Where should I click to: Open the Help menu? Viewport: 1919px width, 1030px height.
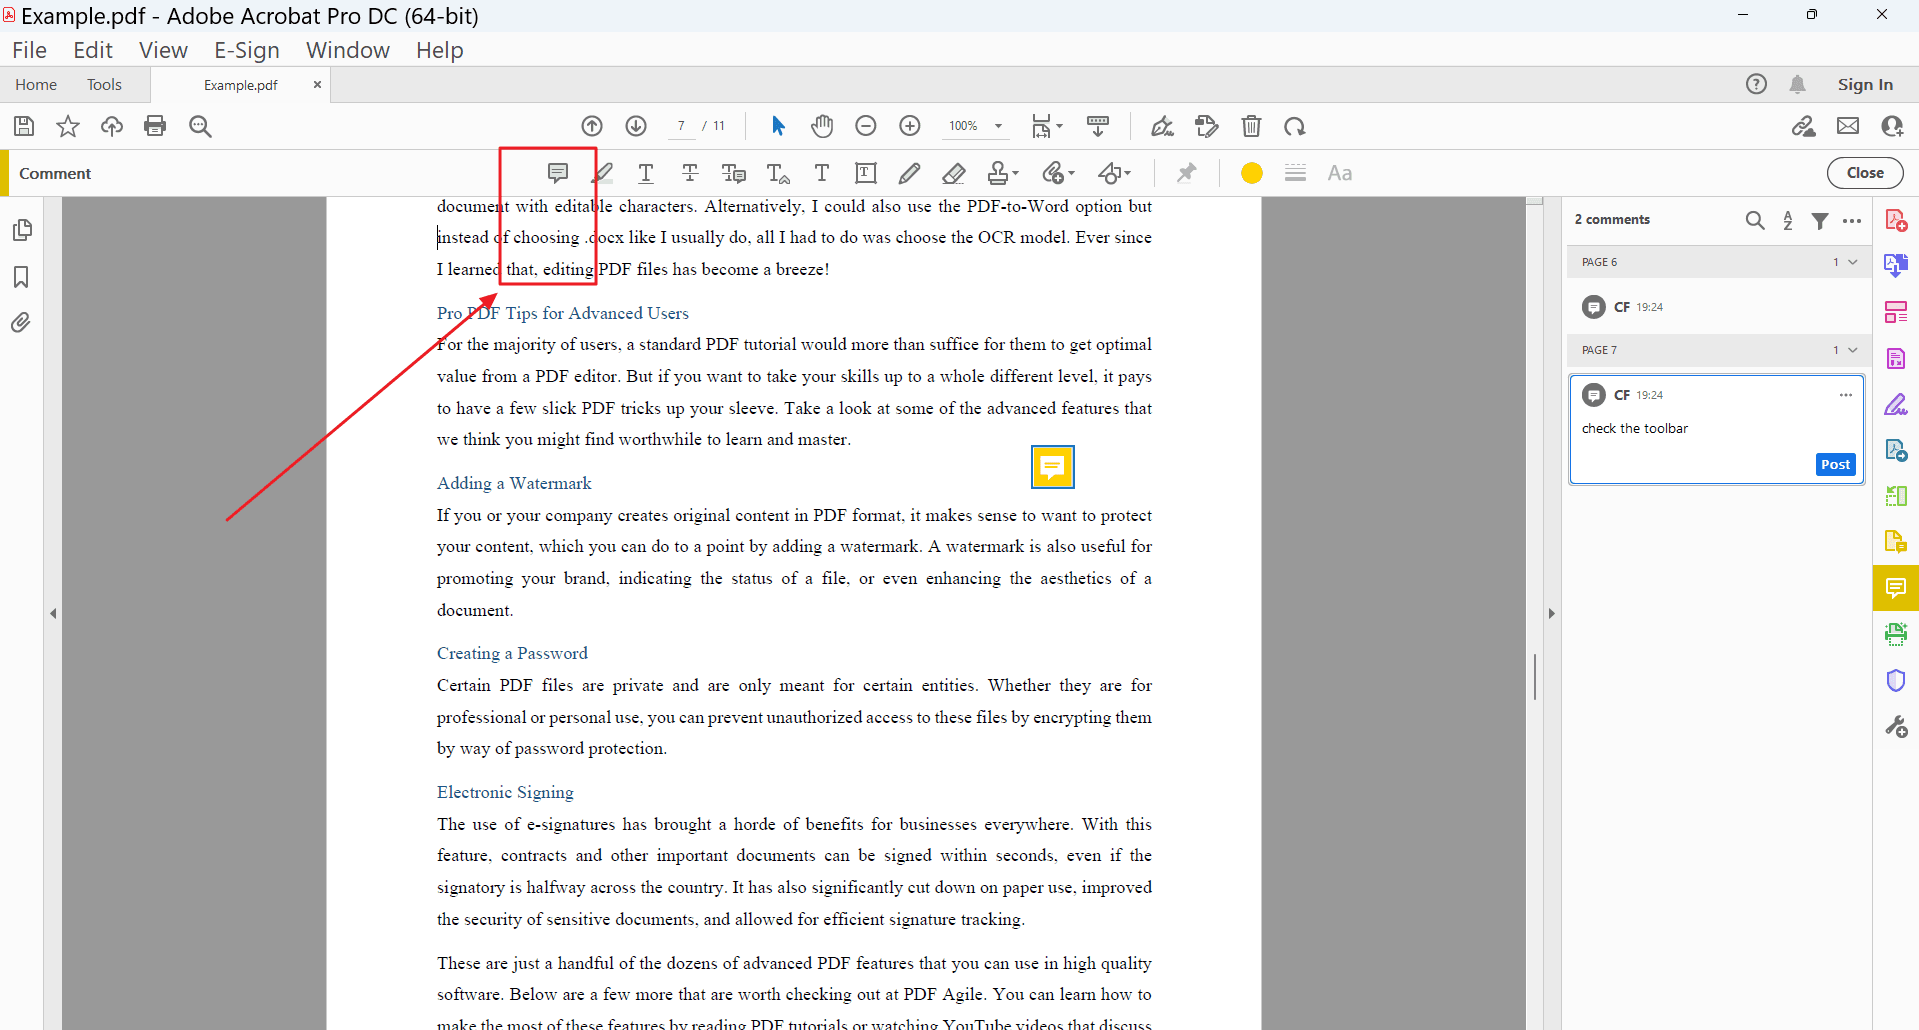pos(440,50)
